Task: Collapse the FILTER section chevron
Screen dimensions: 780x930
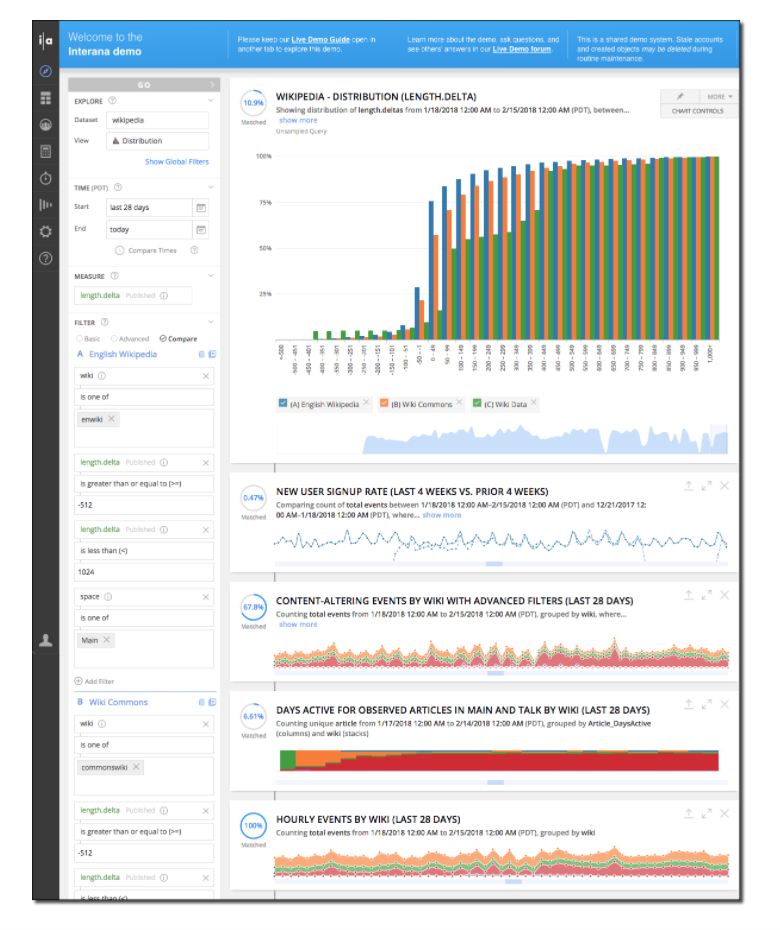Action: (x=211, y=322)
